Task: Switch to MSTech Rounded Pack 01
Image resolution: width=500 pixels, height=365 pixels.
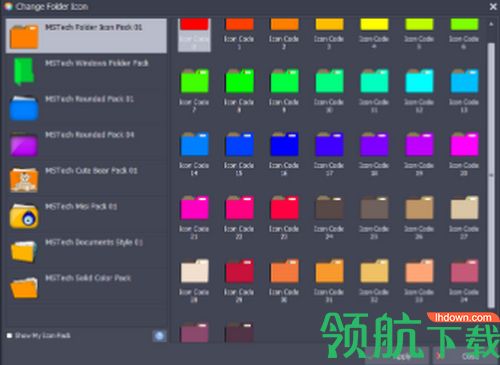Action: pos(86,107)
